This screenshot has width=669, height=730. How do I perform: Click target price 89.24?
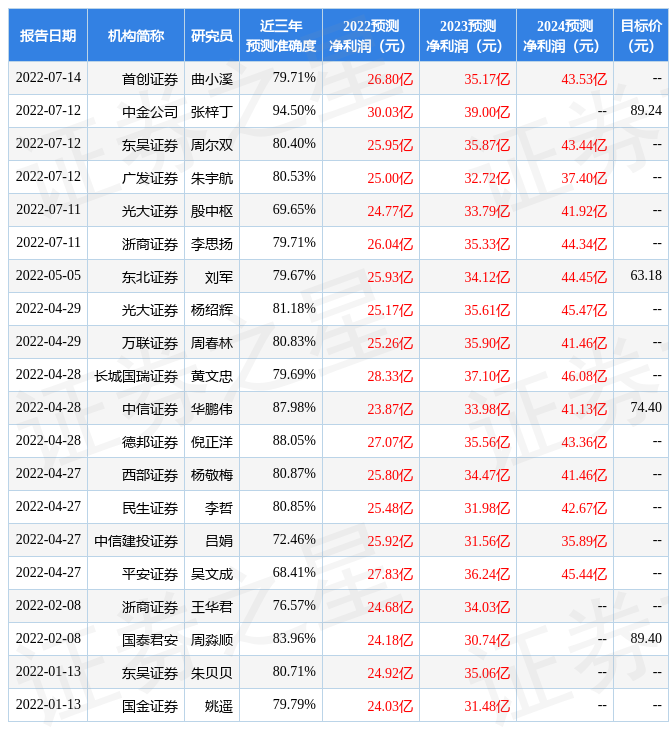coord(646,111)
